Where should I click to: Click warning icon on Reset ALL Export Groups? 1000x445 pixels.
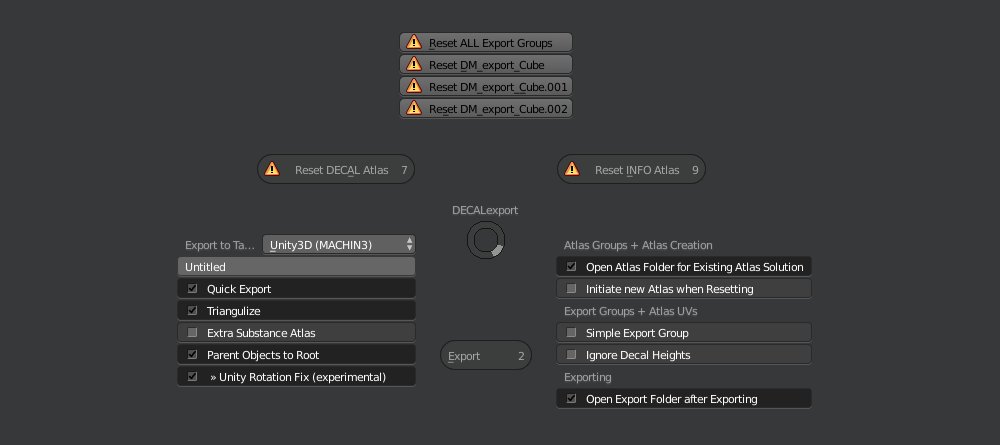414,42
